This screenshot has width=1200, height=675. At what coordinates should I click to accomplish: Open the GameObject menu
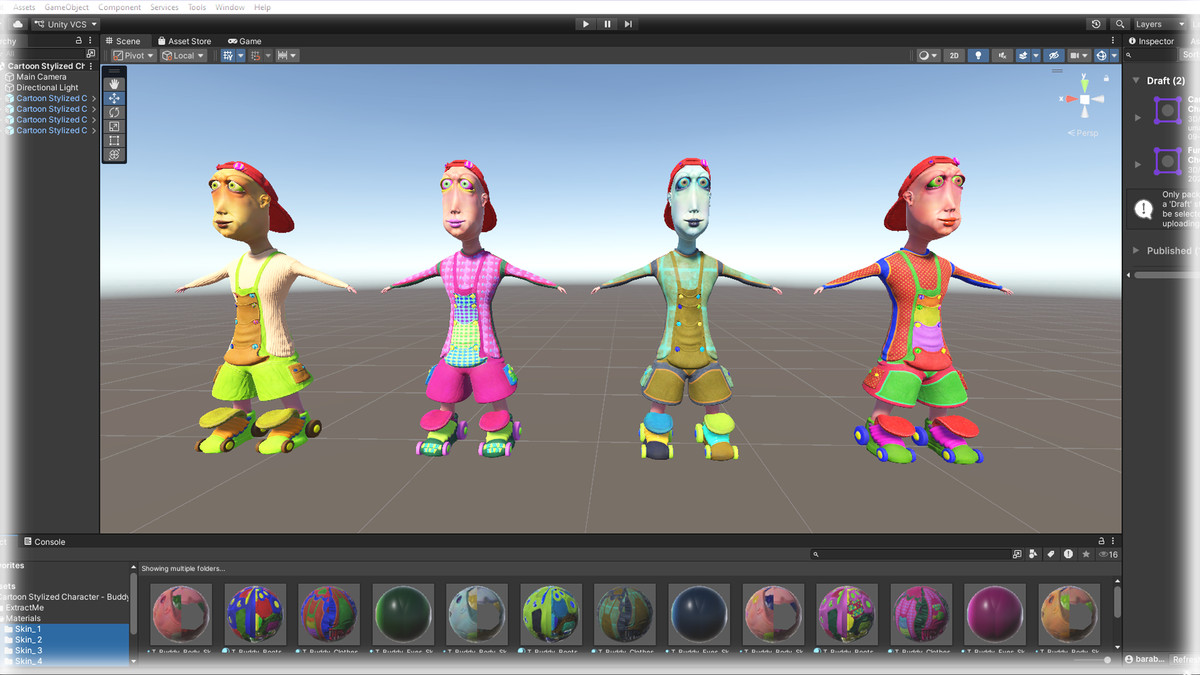pos(67,7)
